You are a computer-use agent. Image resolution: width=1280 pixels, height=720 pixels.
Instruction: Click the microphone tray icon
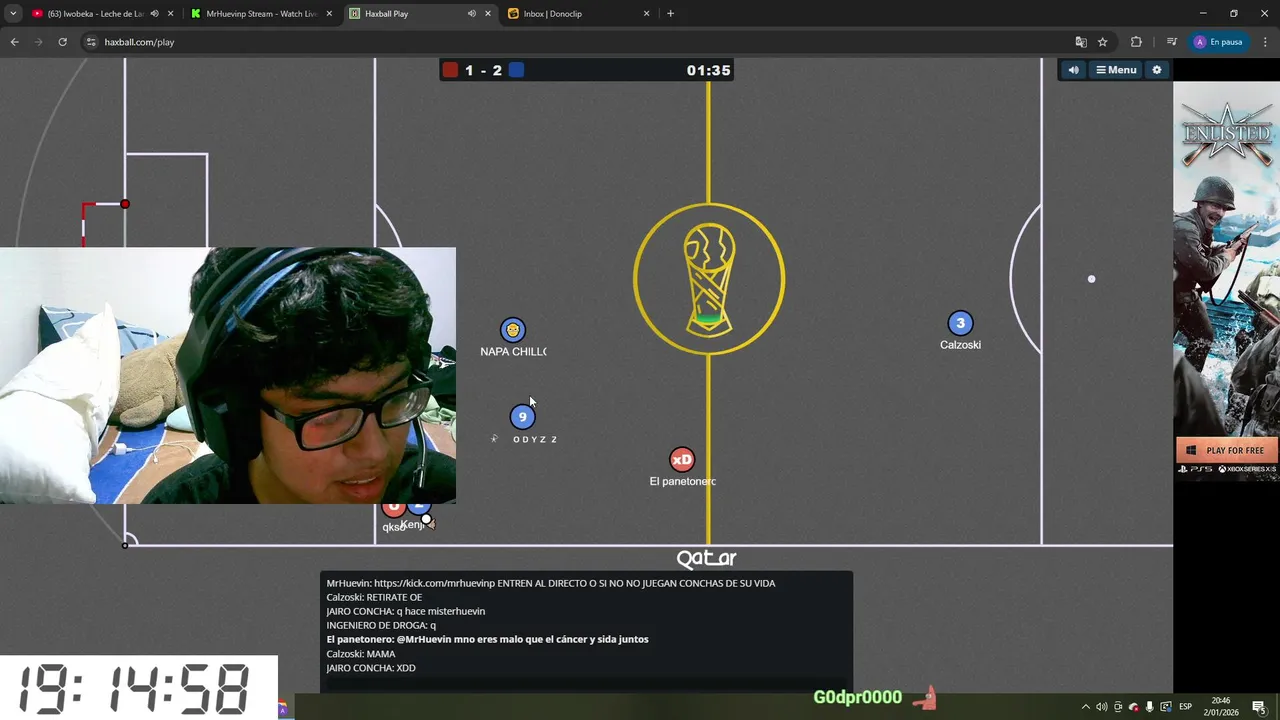point(1150,707)
